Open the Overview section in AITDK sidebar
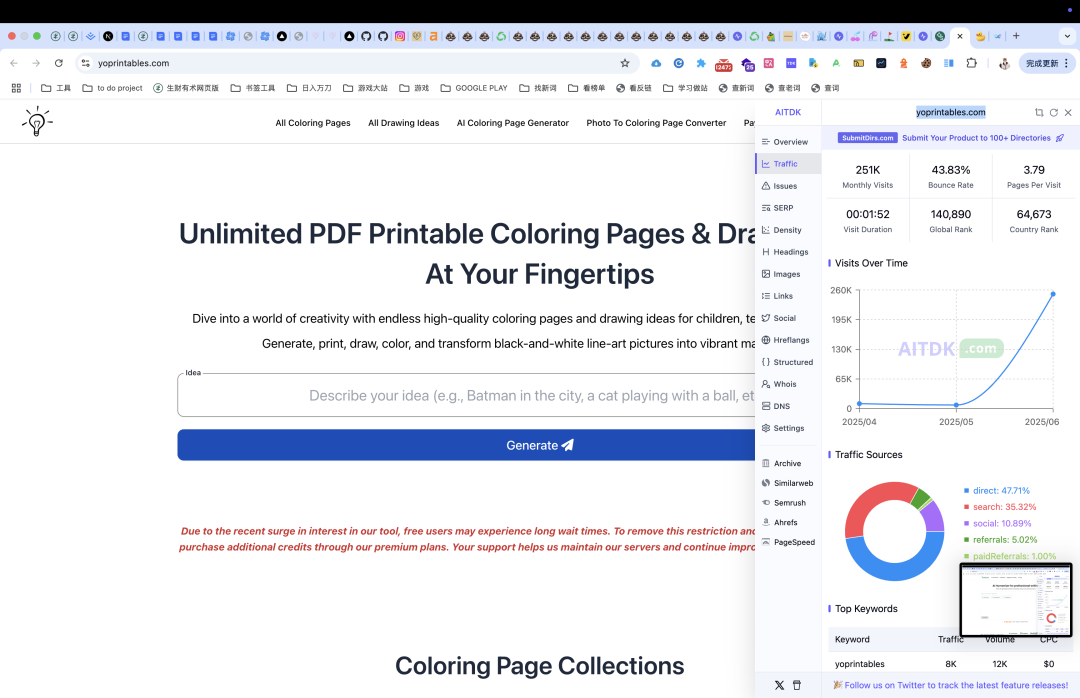 [788, 142]
